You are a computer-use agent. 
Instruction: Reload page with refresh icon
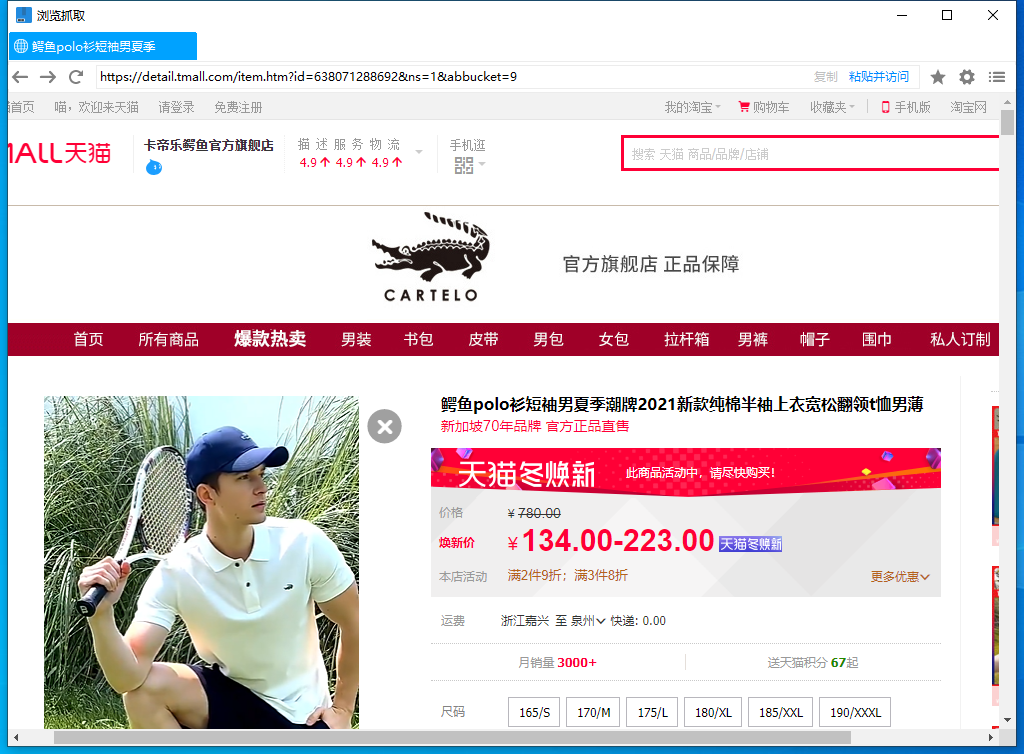coord(76,77)
